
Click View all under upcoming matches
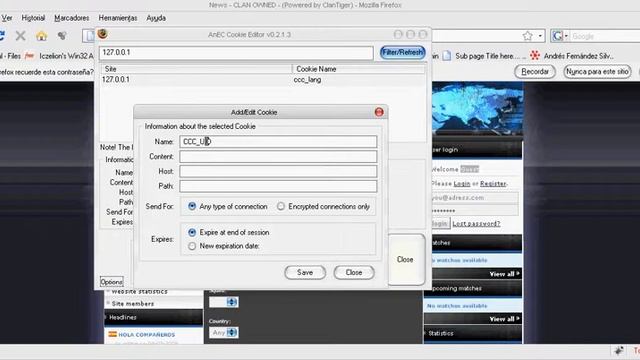click(x=504, y=319)
